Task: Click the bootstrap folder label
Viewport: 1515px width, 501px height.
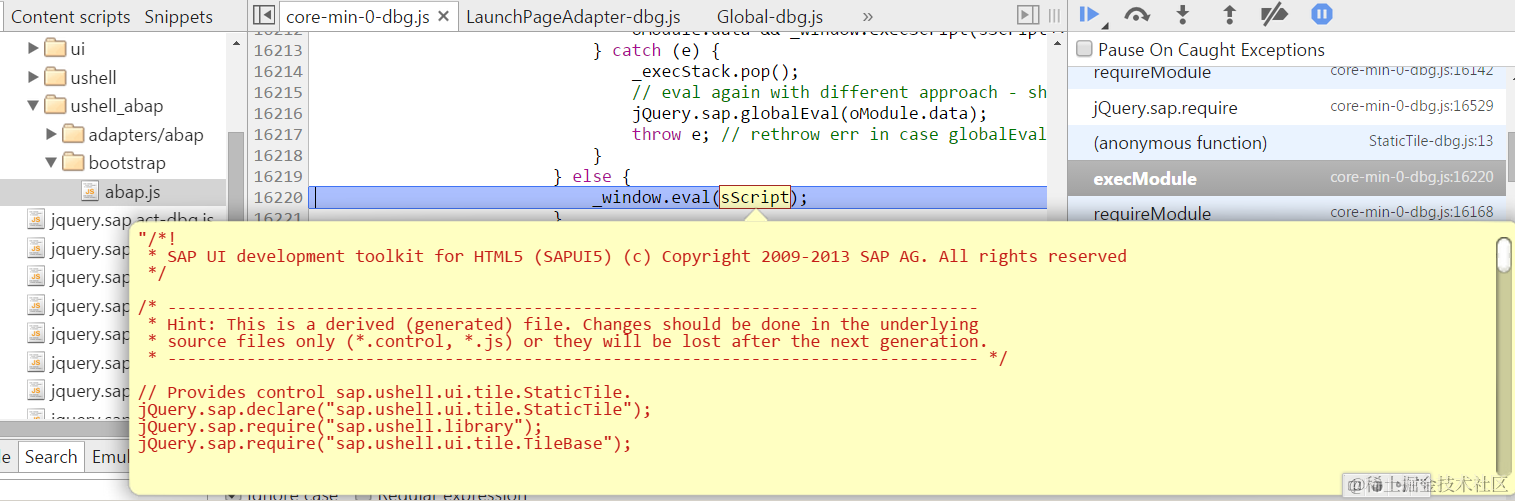Action: (x=127, y=162)
